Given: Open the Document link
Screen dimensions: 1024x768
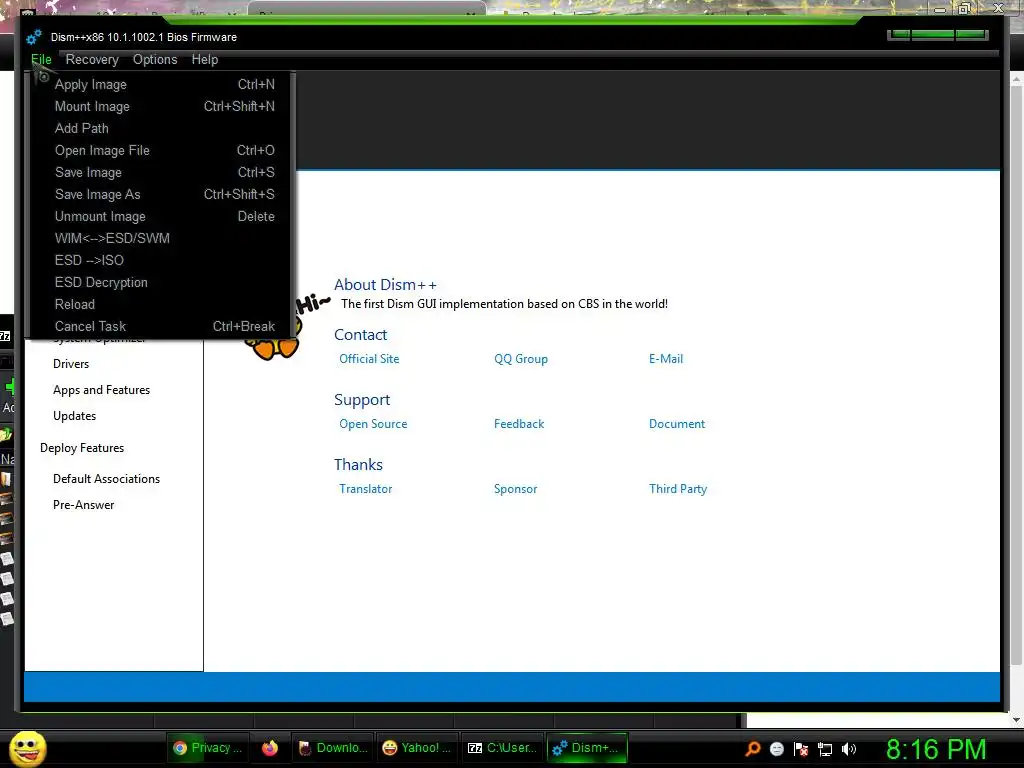Looking at the screenshot, I should pos(677,424).
